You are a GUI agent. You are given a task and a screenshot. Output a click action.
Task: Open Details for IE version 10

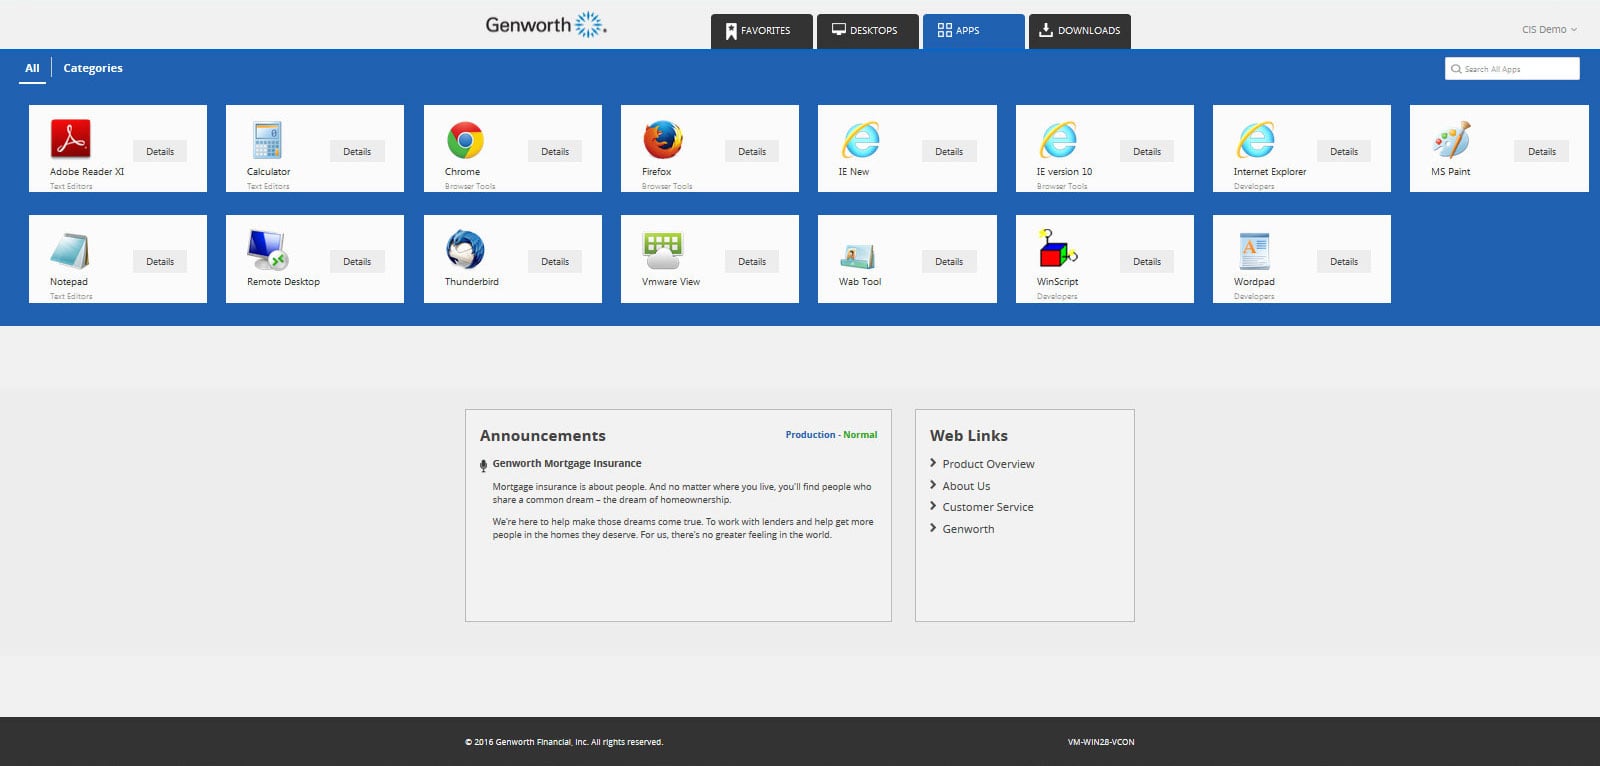(x=1147, y=152)
